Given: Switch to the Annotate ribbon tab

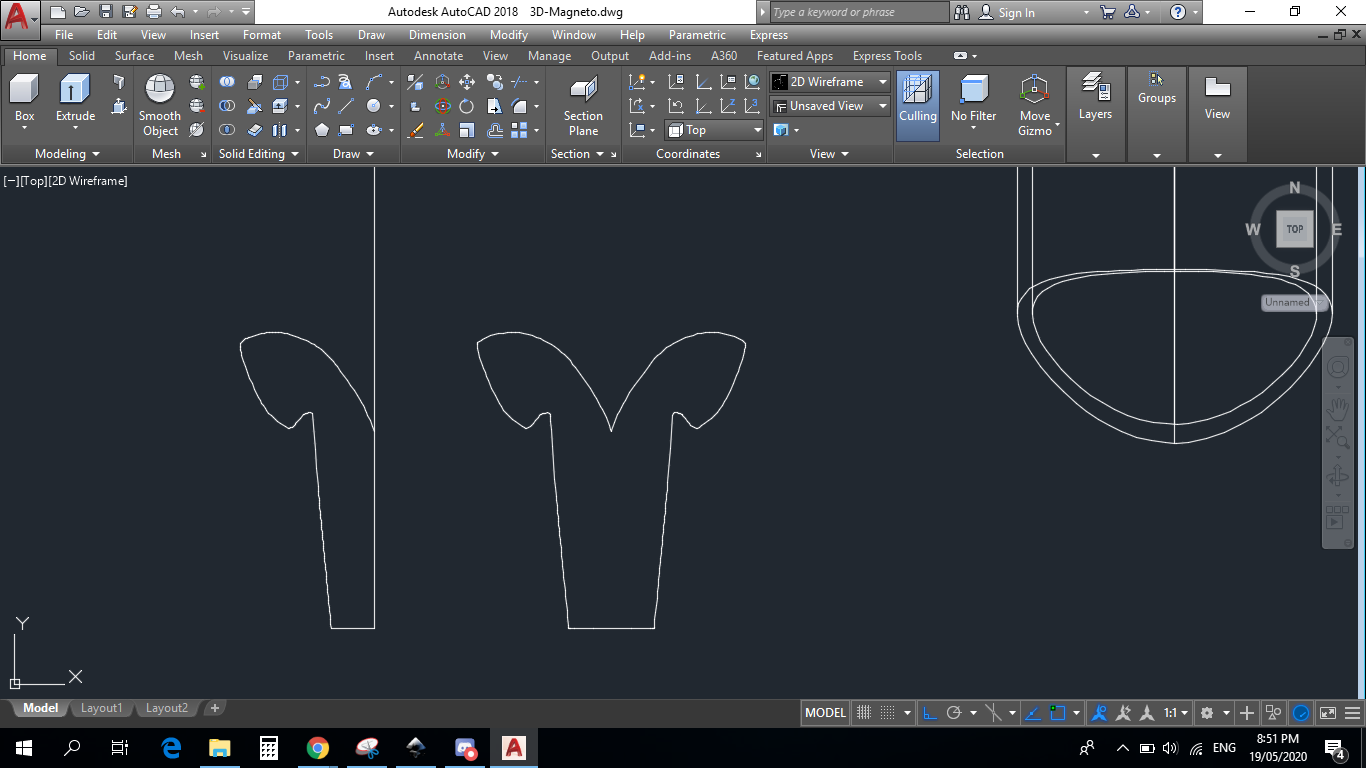Looking at the screenshot, I should pyautogui.click(x=438, y=56).
